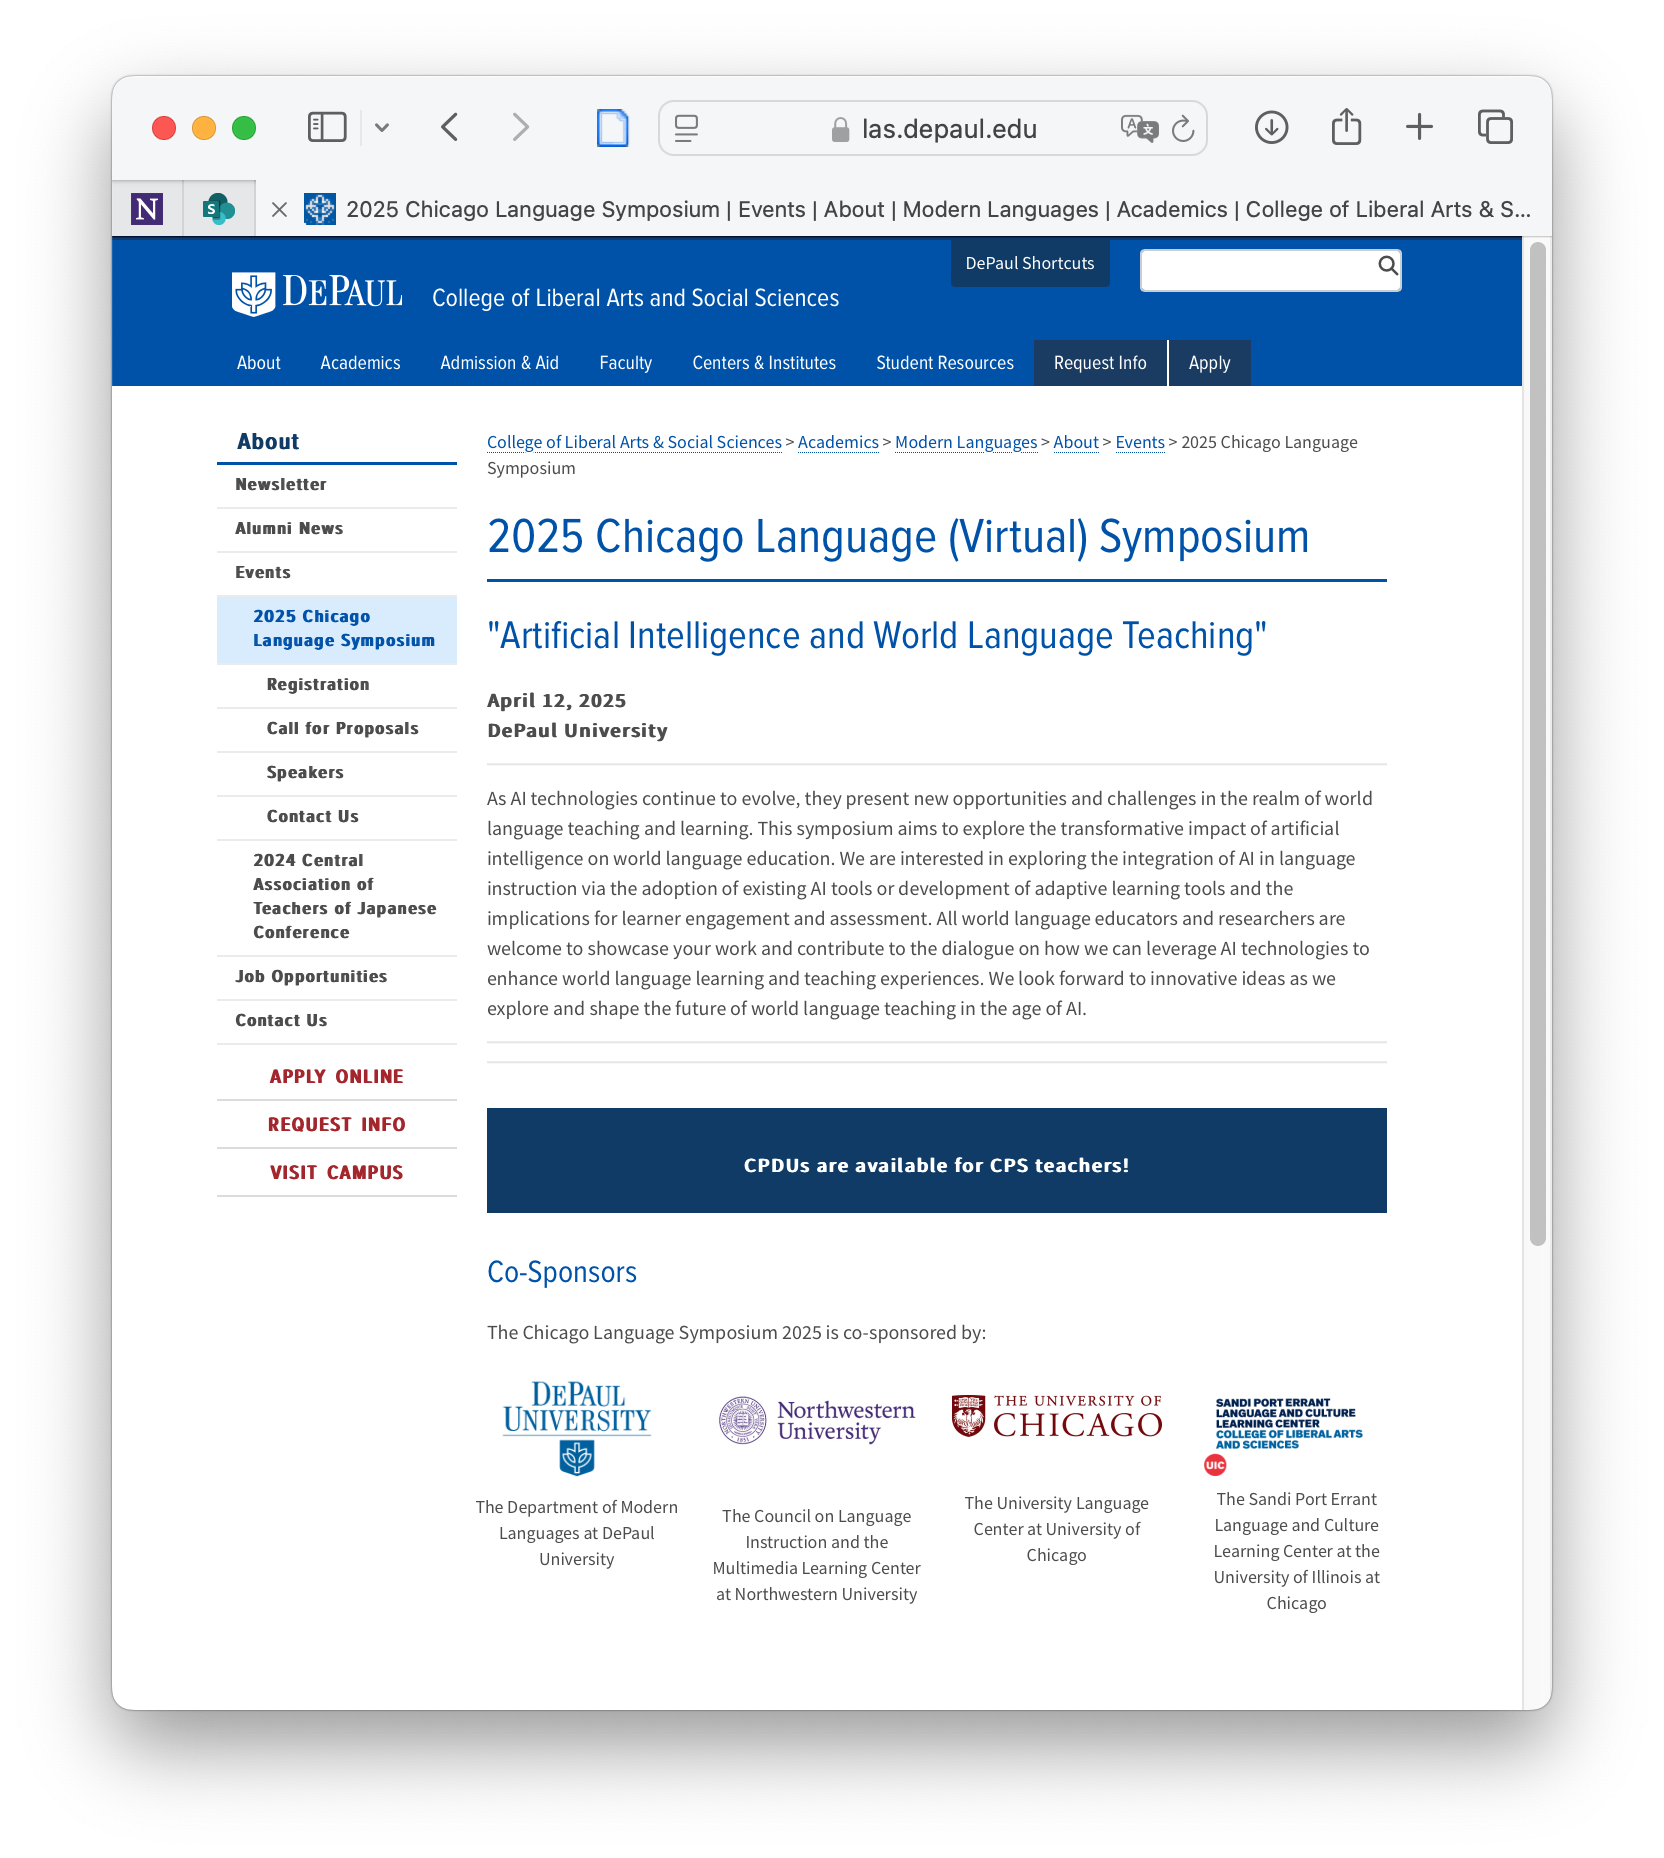This screenshot has width=1664, height=1858.
Task: Click the April 12, 2025 date text
Action: [x=557, y=700]
